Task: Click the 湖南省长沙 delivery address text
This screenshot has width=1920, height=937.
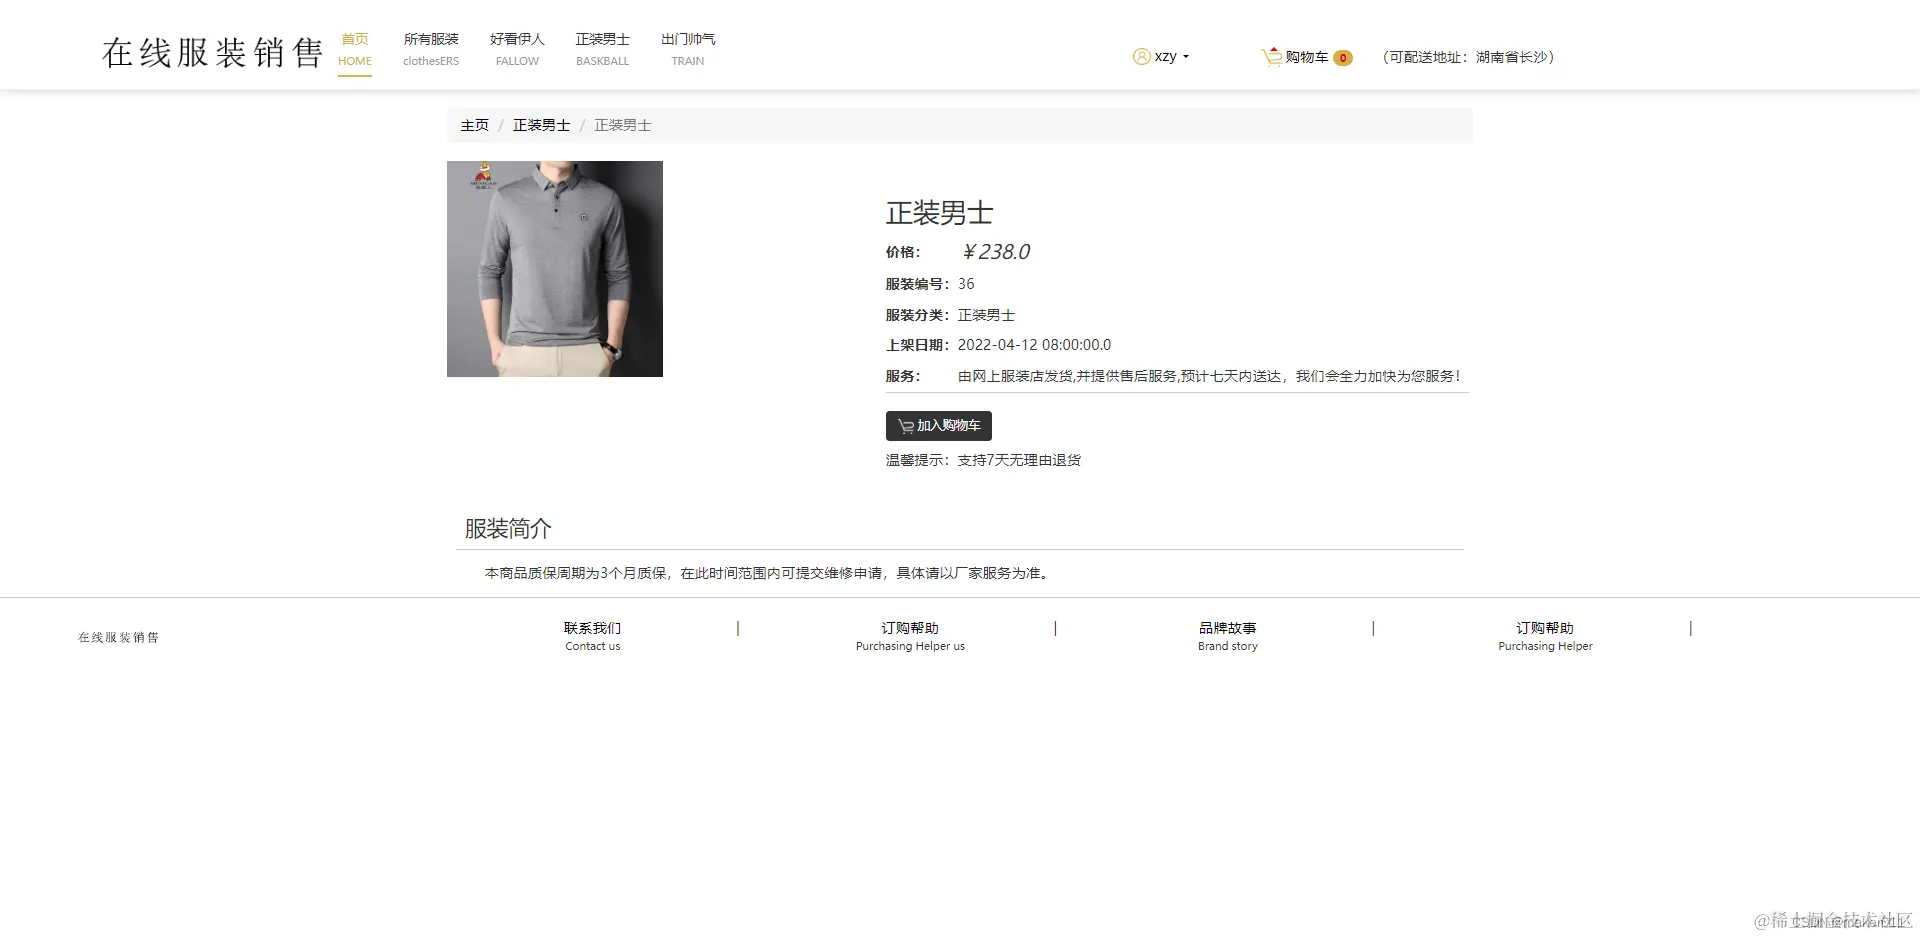Action: (x=1513, y=57)
